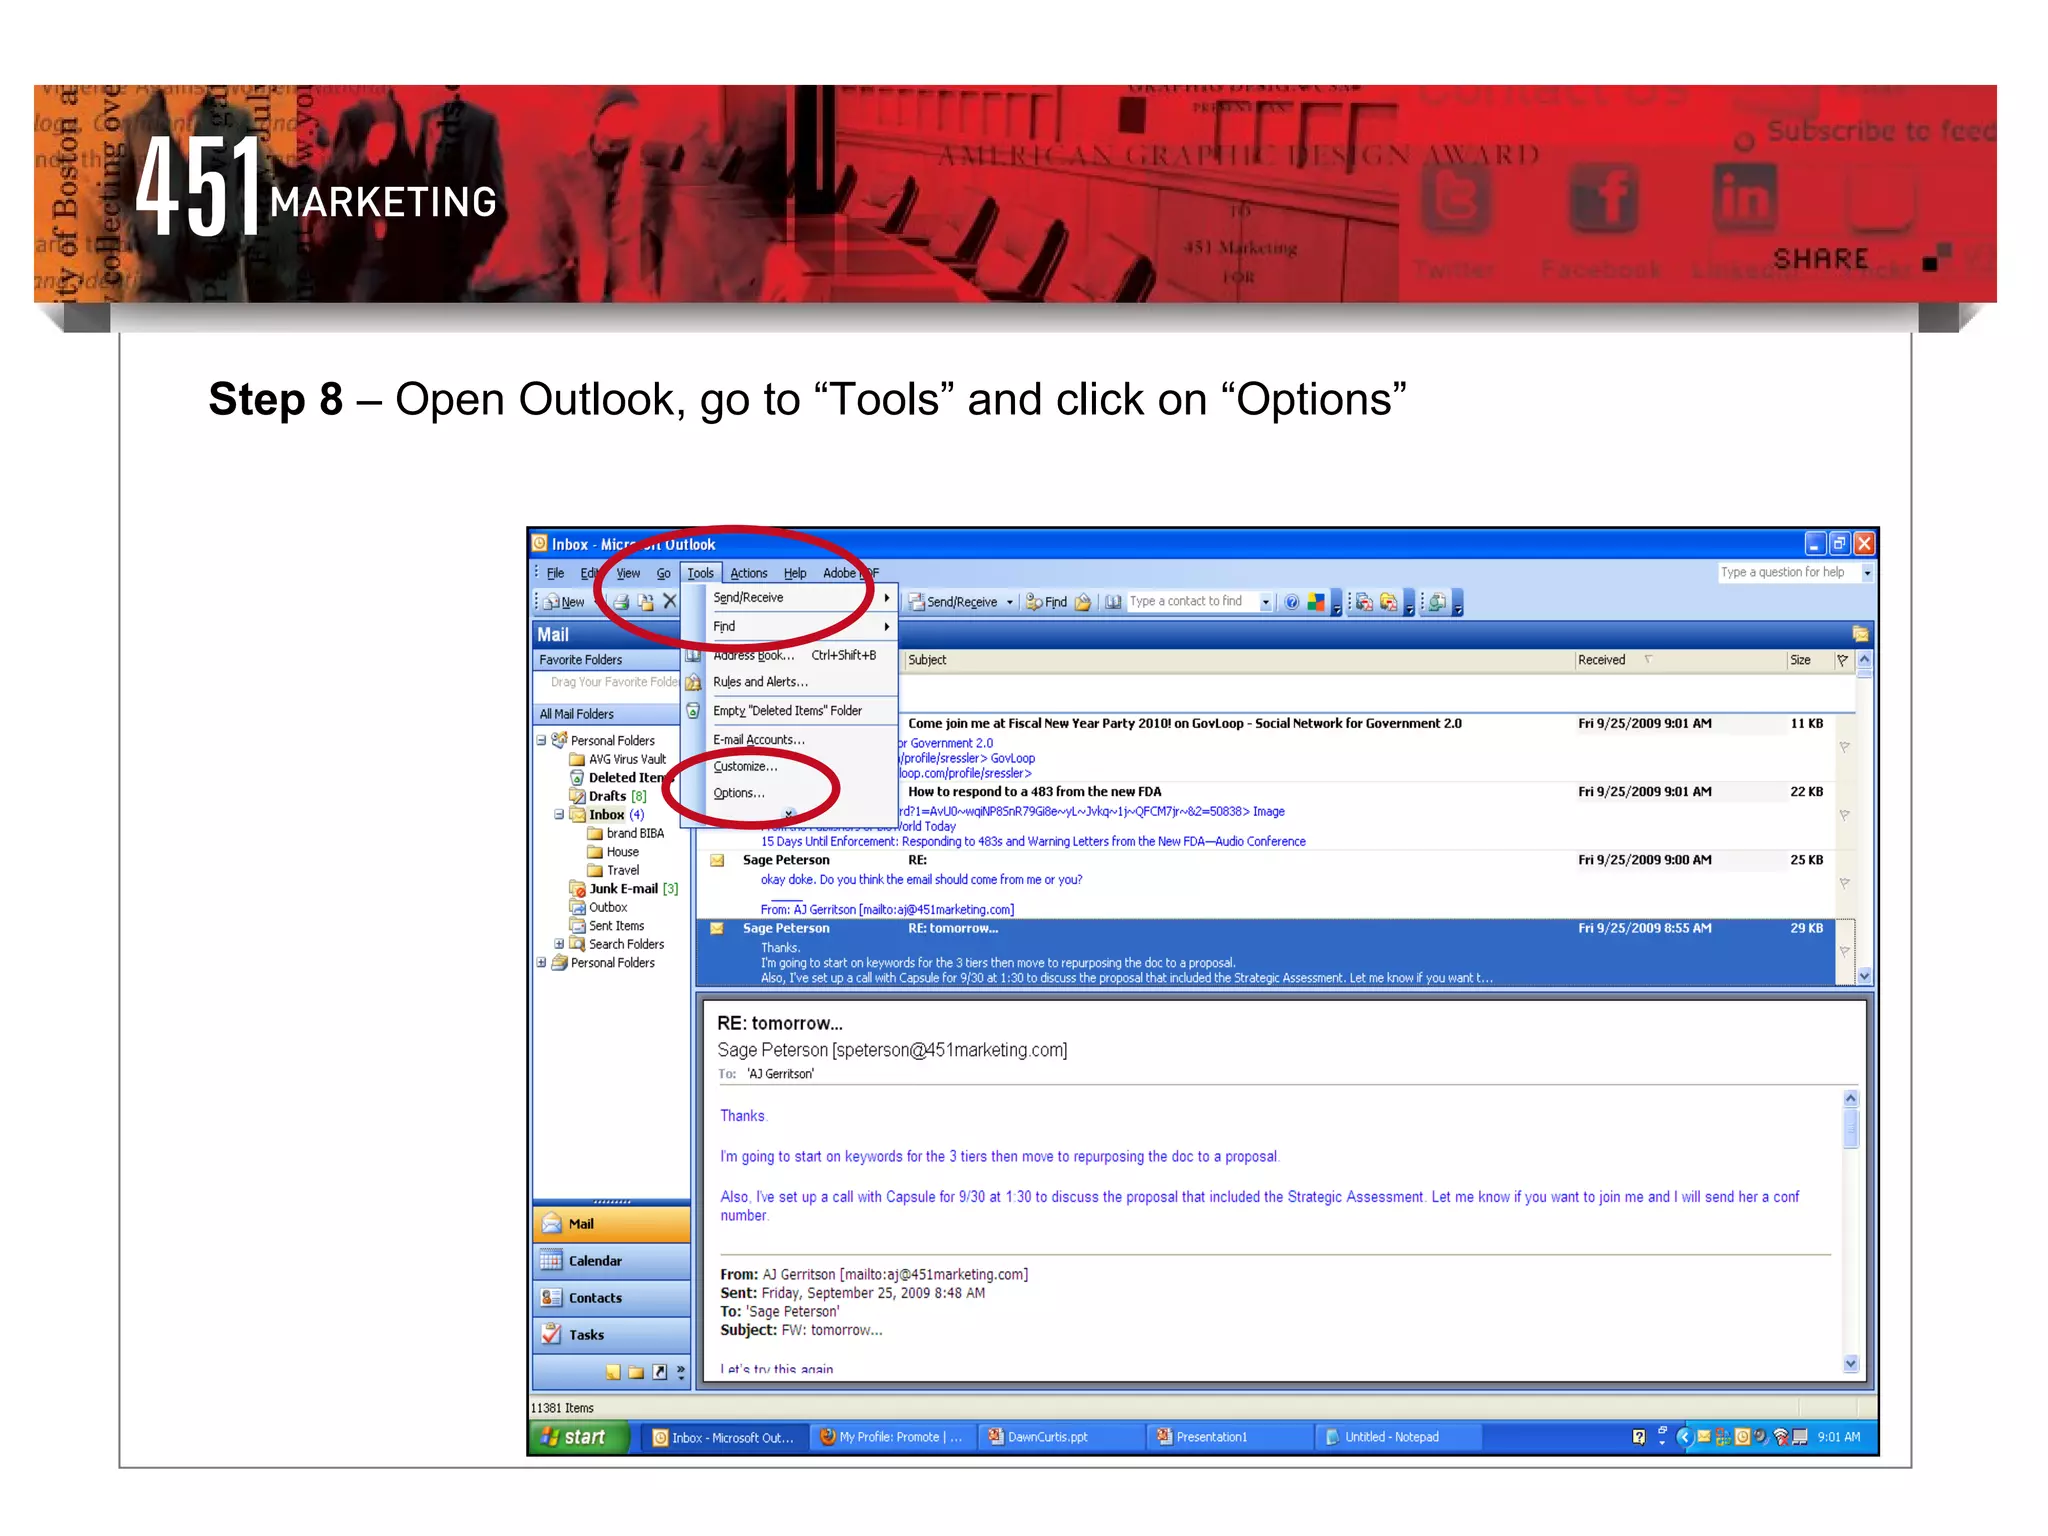Sort emails by Subject column header

1238,660
